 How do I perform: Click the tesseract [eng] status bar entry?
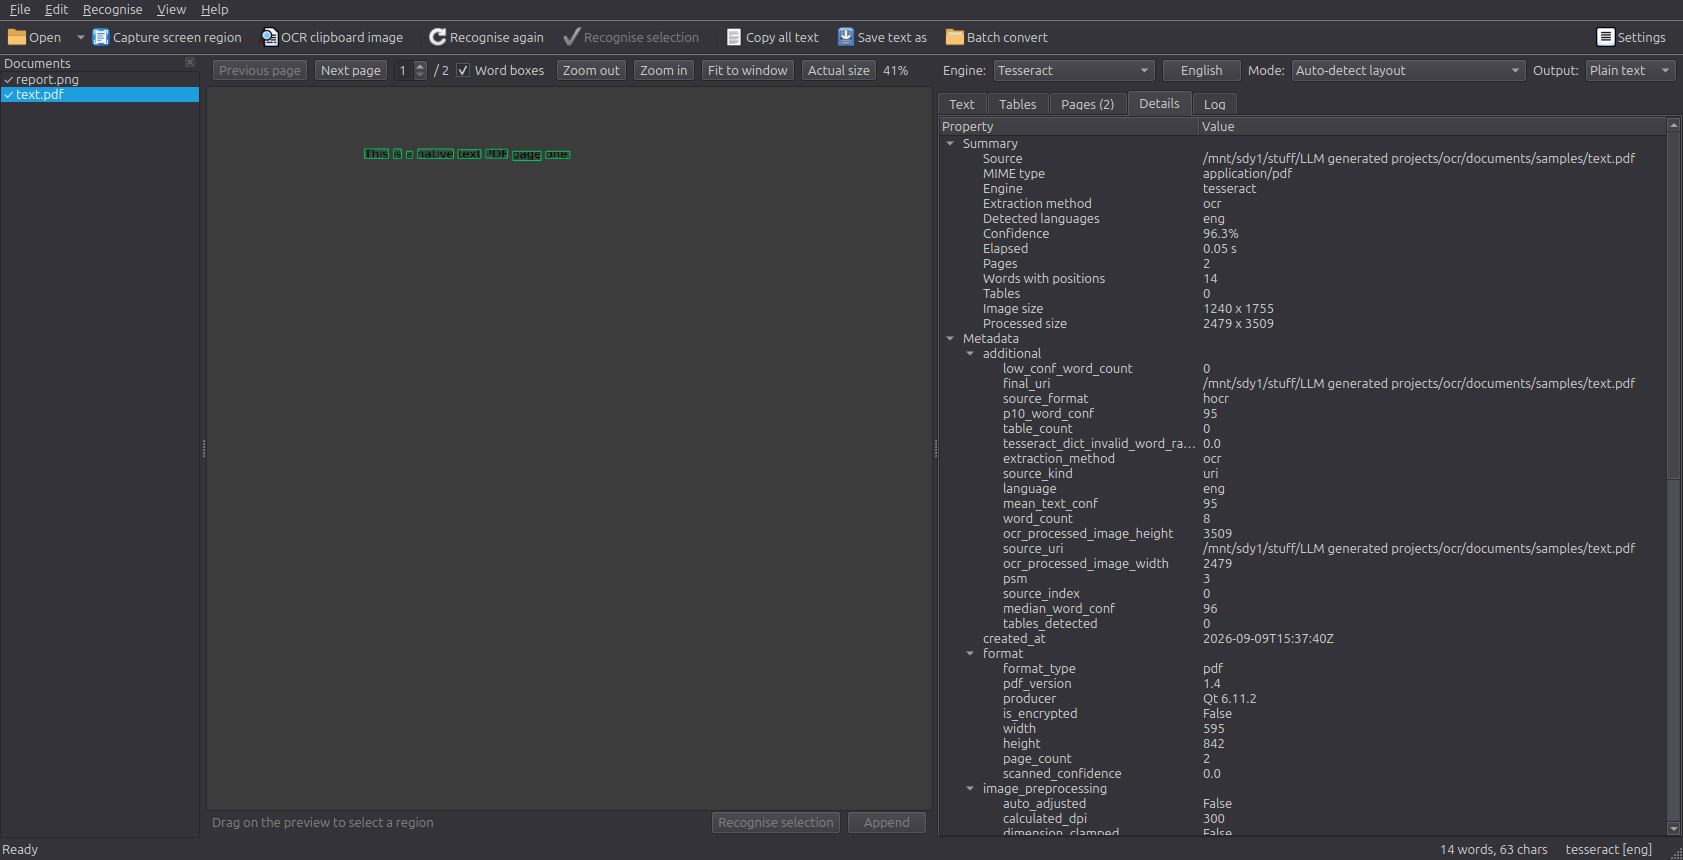tap(1608, 849)
